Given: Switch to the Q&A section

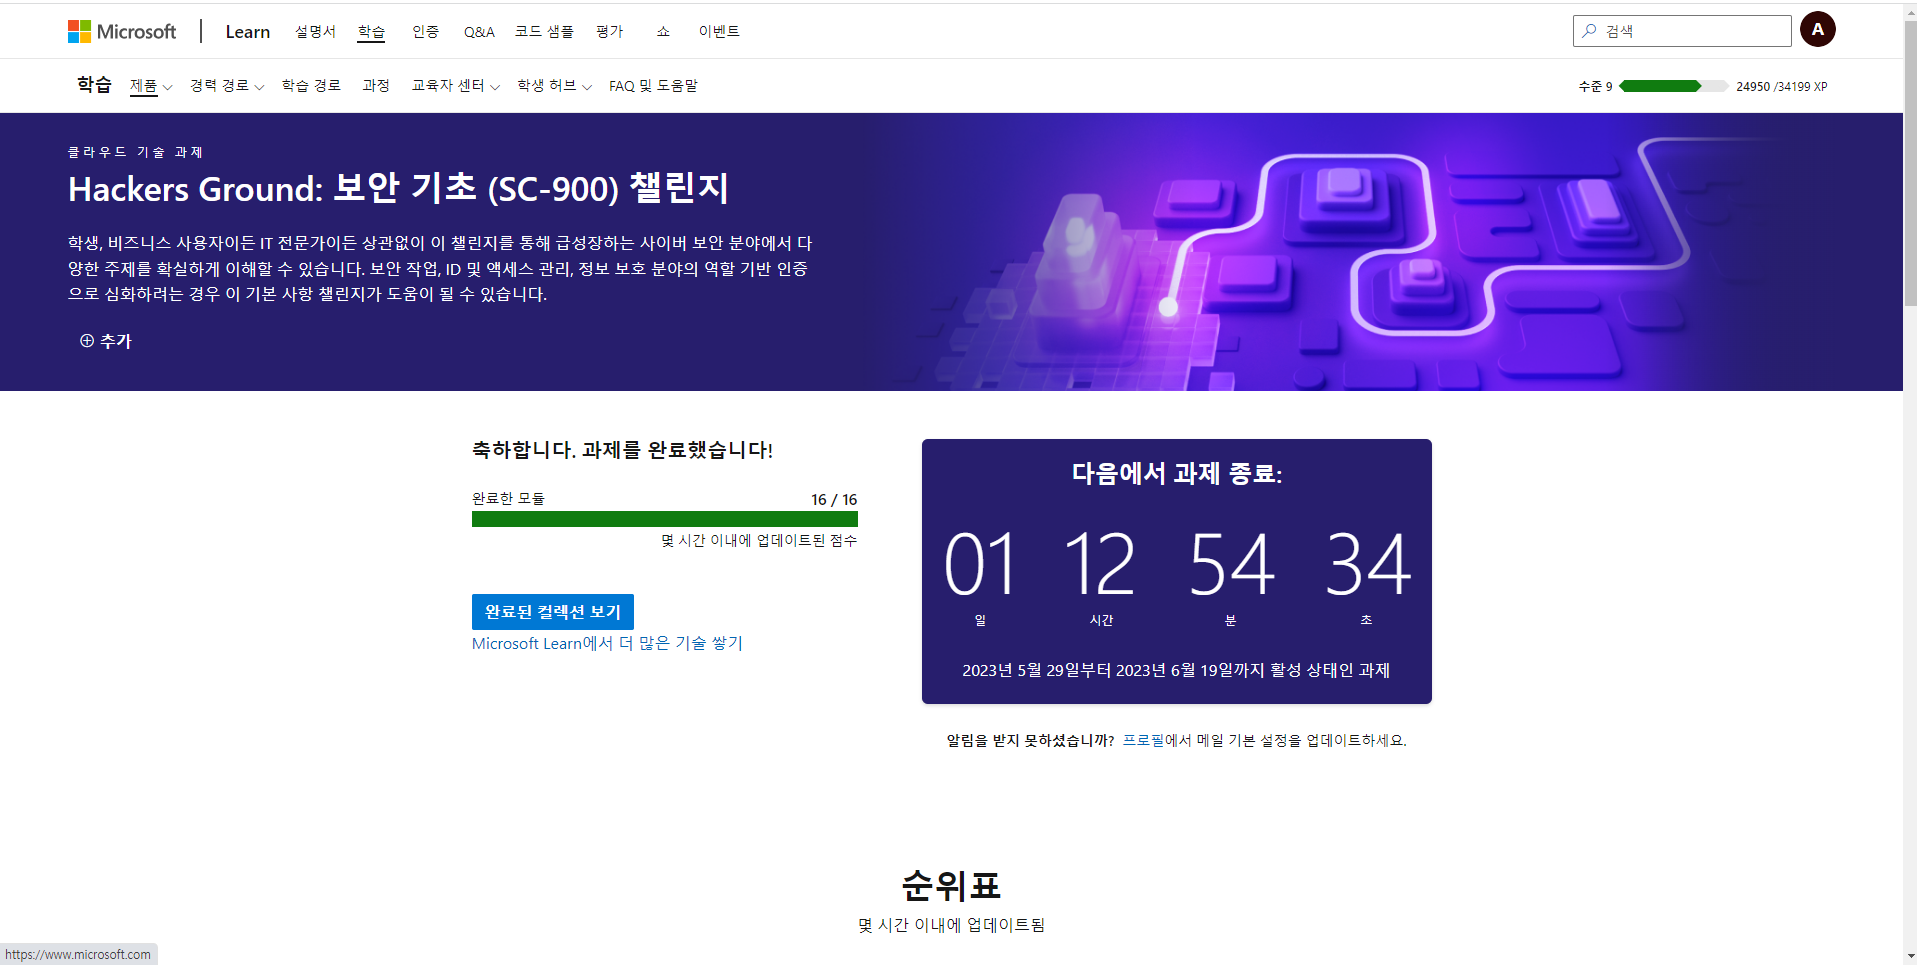Looking at the screenshot, I should [x=478, y=31].
